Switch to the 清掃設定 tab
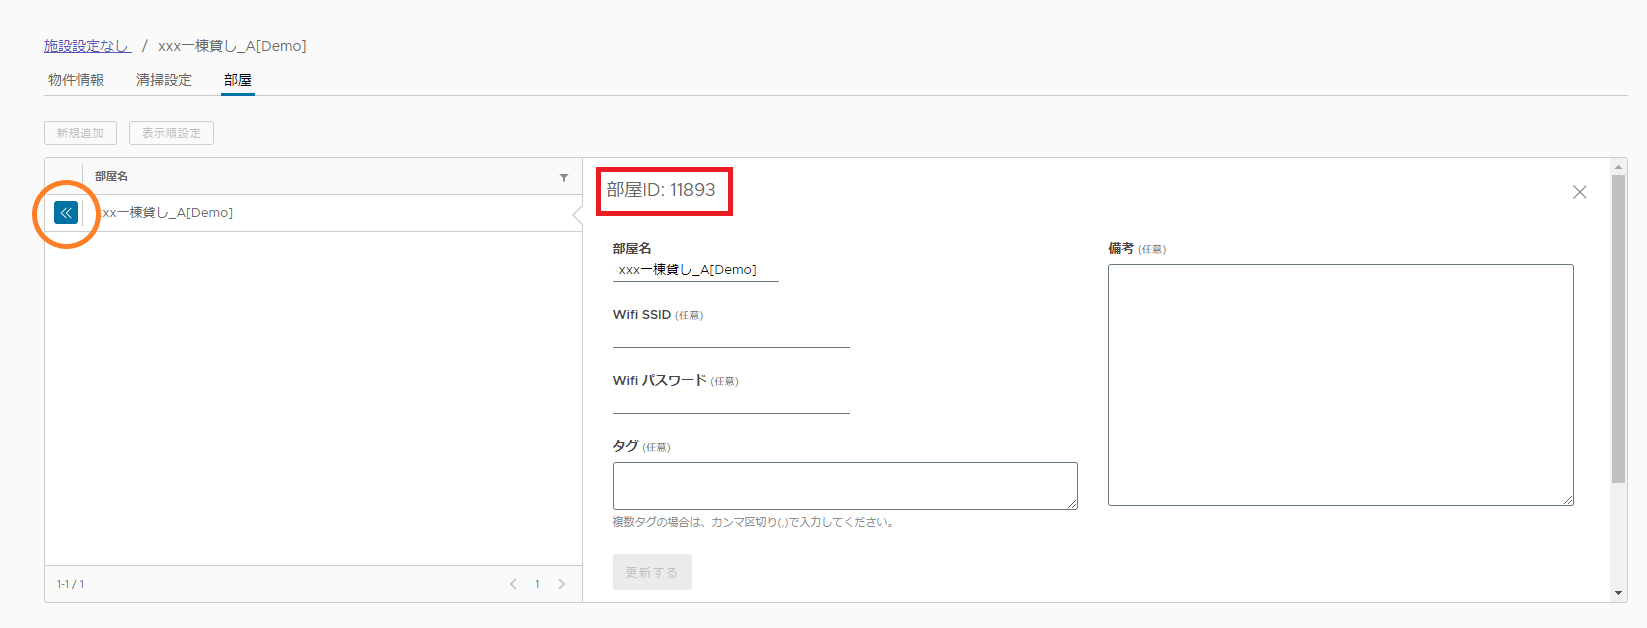1647x628 pixels. tap(164, 80)
